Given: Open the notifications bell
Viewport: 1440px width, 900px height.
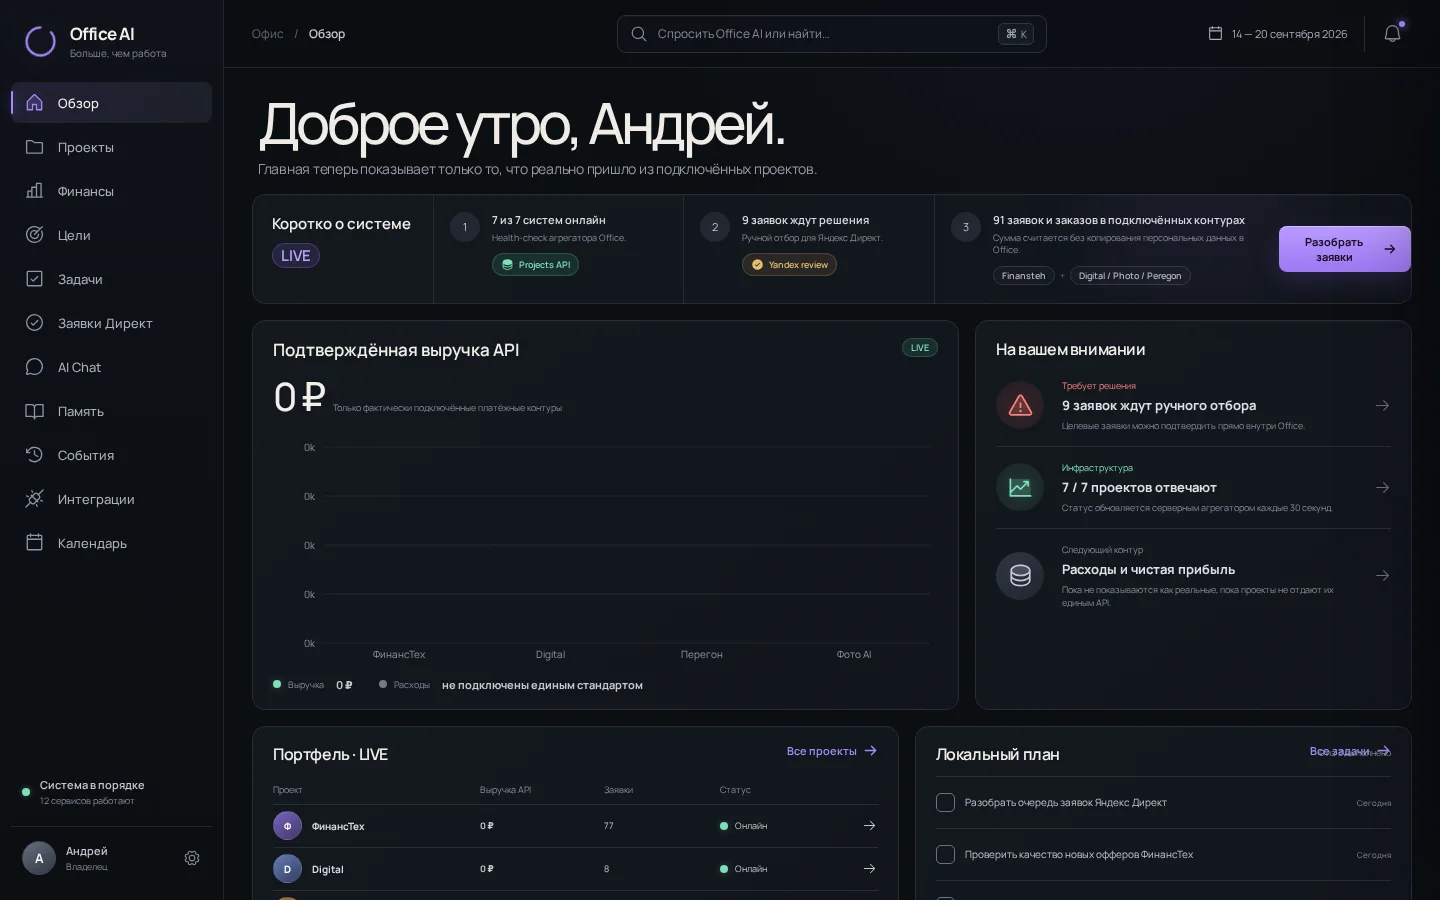Looking at the screenshot, I should 1392,34.
